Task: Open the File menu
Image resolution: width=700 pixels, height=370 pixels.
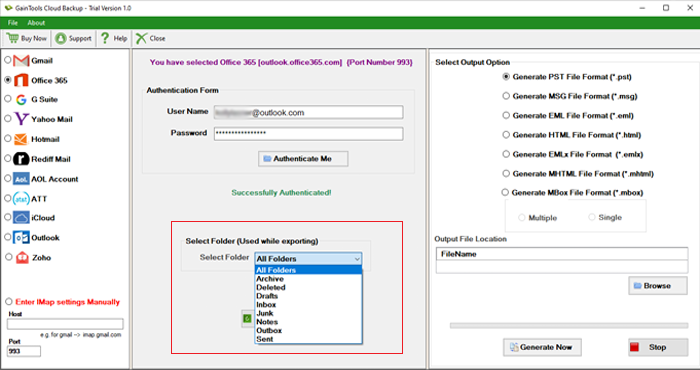Action: 12,23
